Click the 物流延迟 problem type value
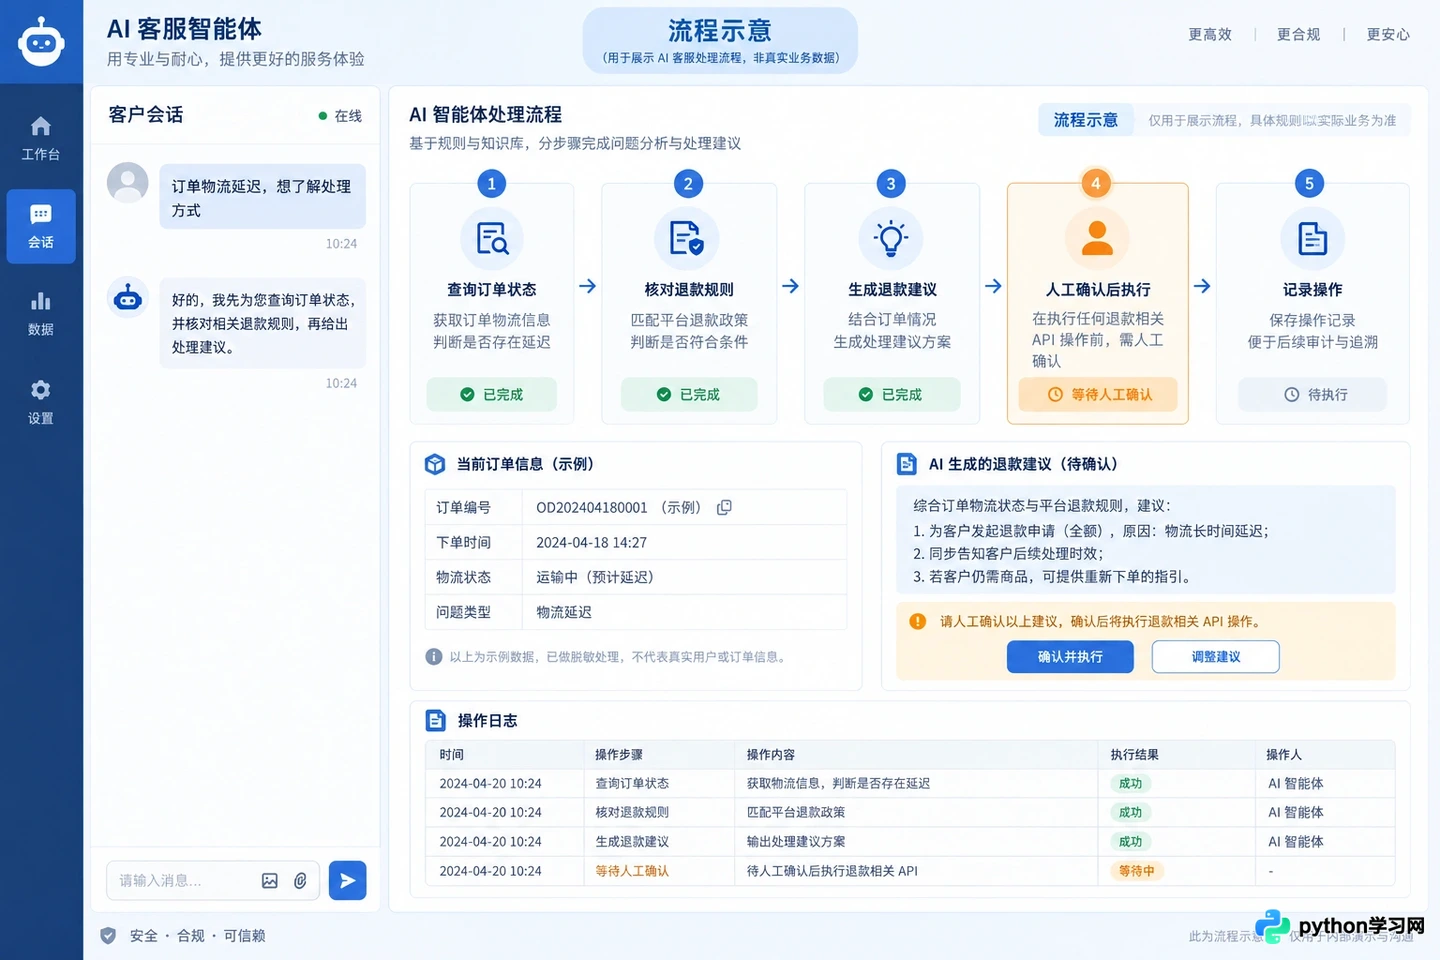 (x=564, y=612)
